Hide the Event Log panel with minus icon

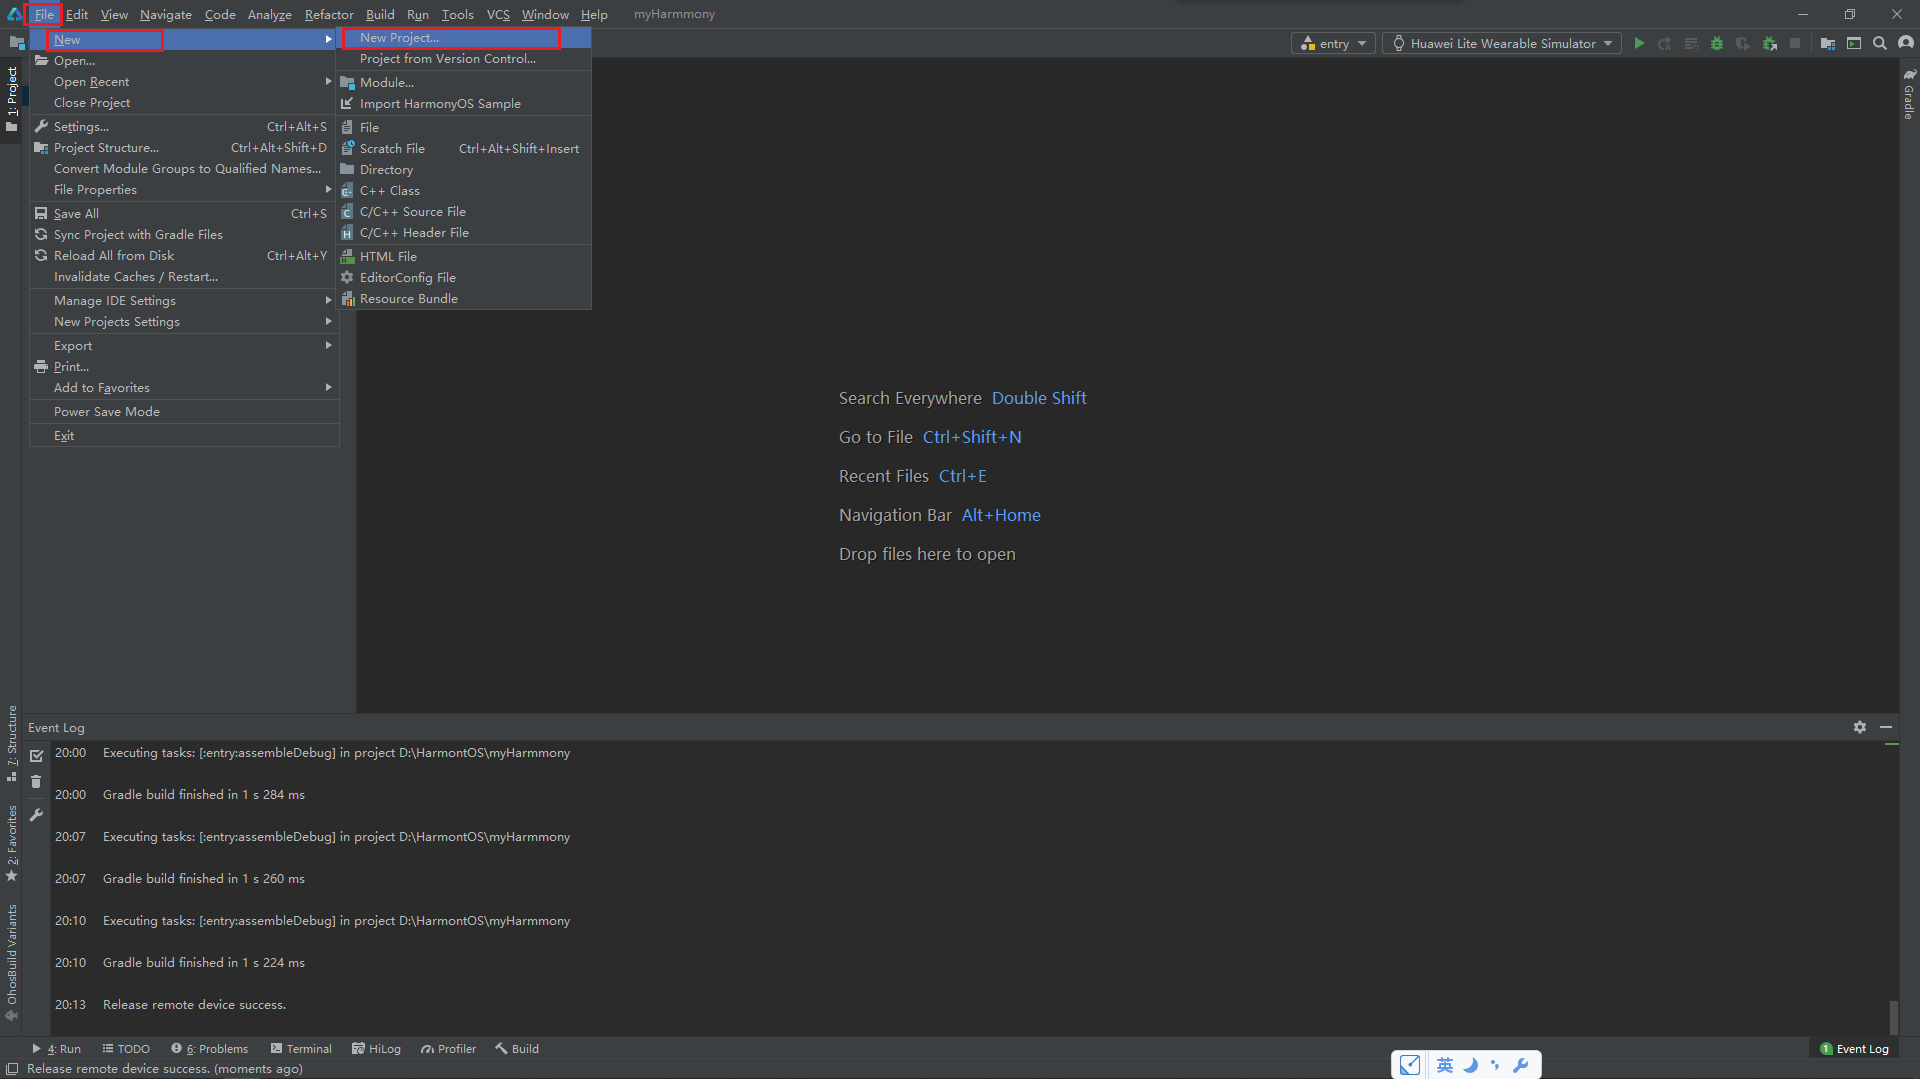[1886, 727]
